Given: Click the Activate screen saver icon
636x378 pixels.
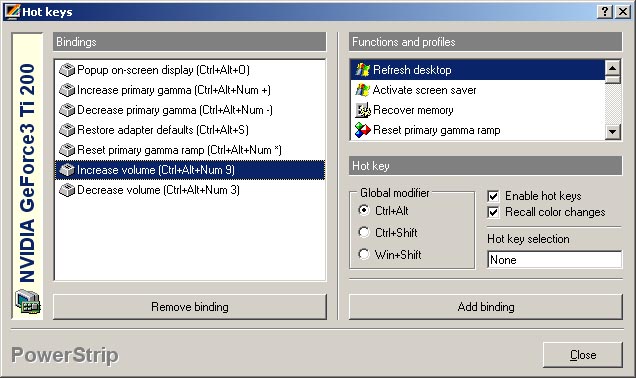Looking at the screenshot, I should (362, 90).
